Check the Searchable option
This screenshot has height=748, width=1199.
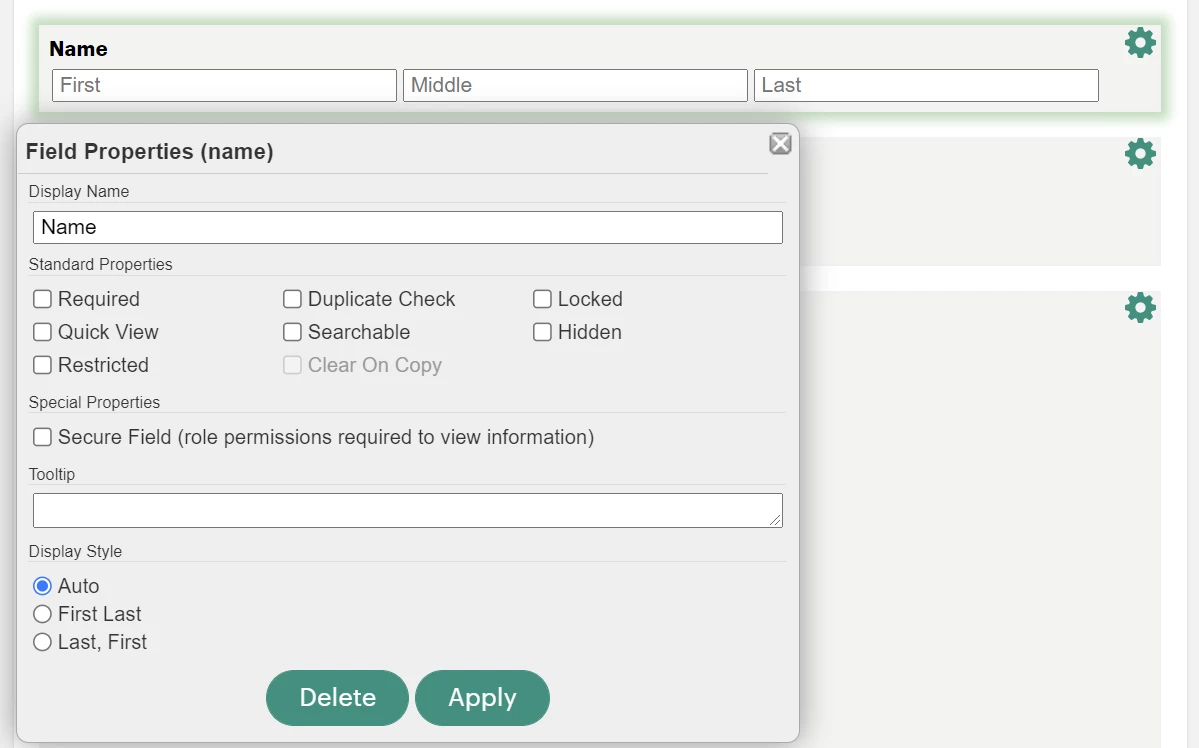pyautogui.click(x=292, y=332)
